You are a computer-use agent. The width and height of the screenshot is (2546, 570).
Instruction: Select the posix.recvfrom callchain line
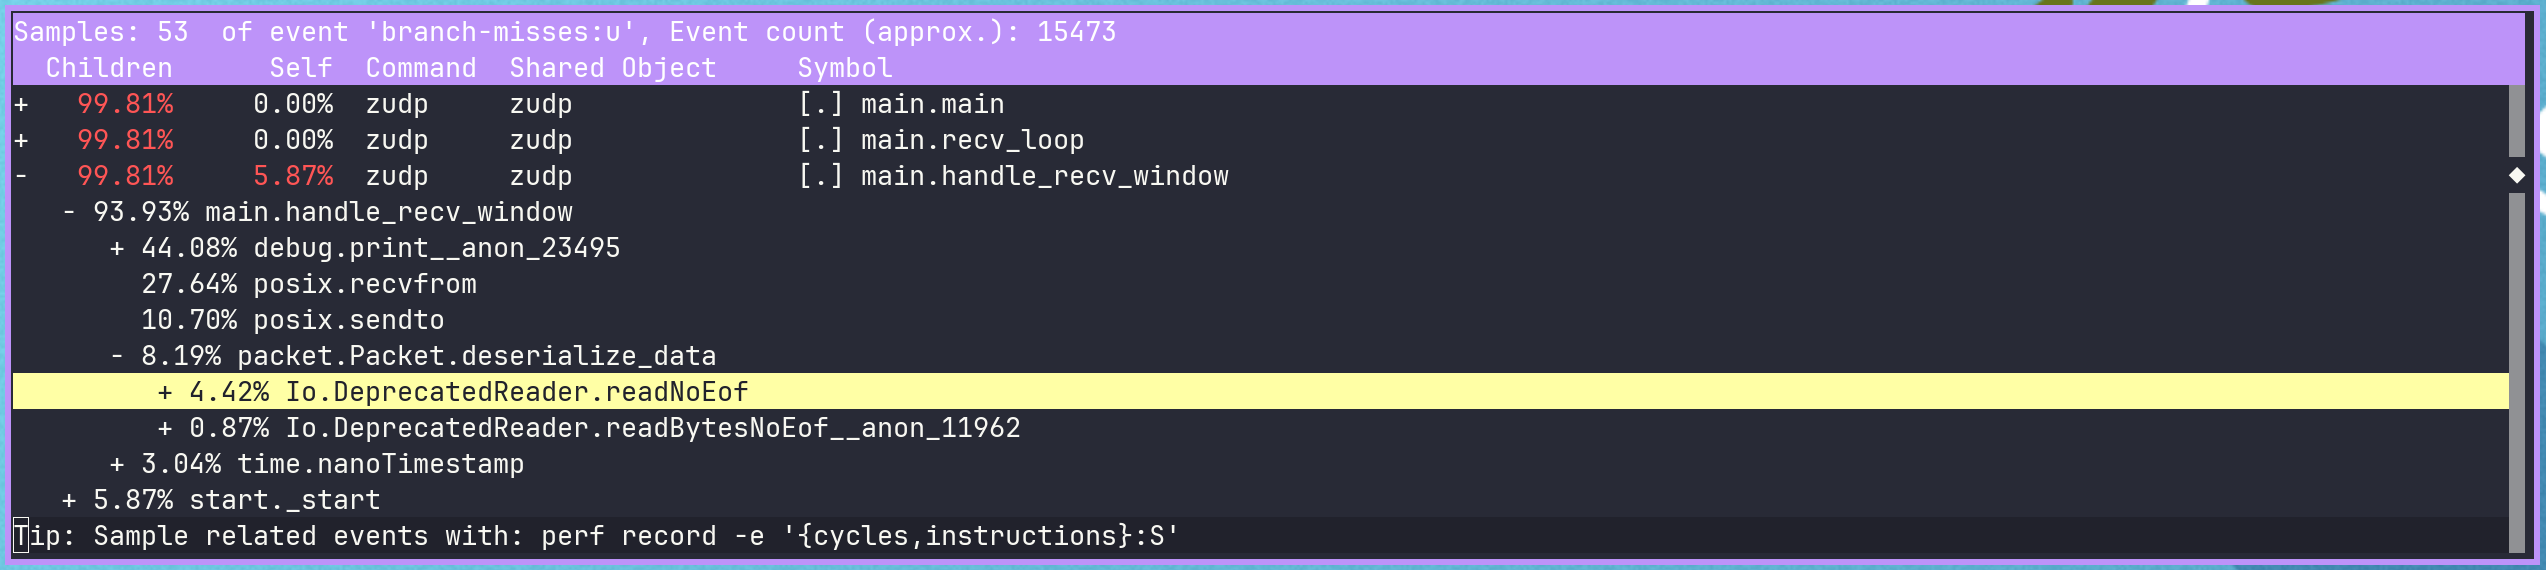364,284
